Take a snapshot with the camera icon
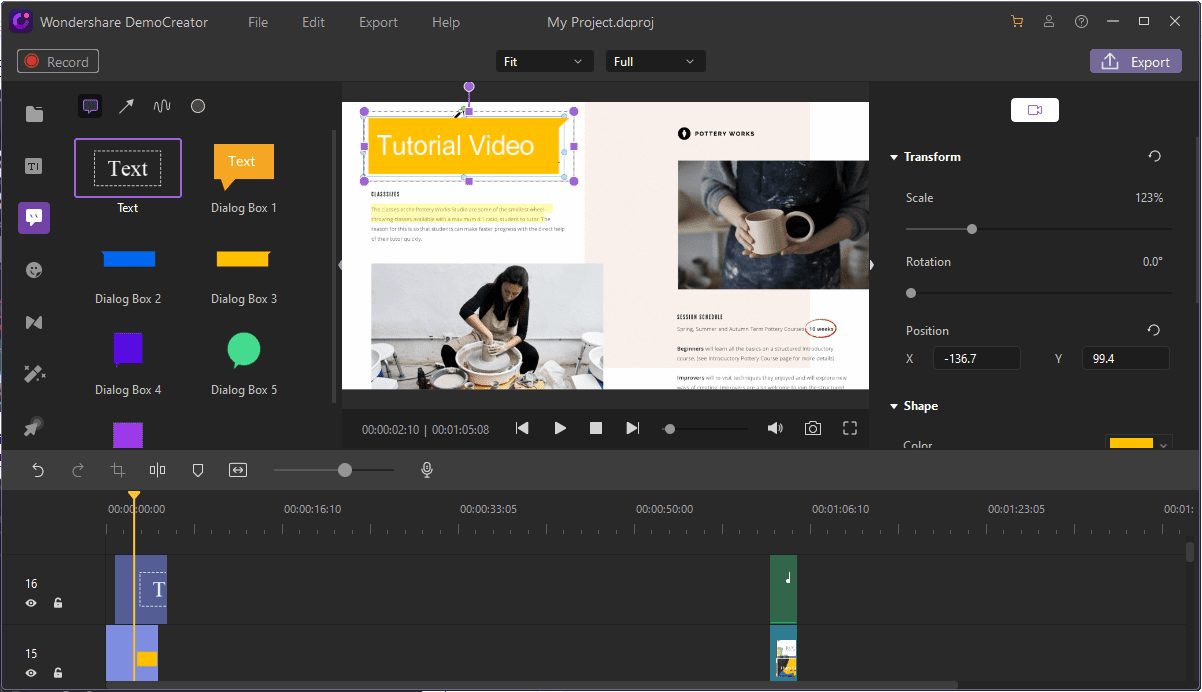The width and height of the screenshot is (1202, 692). click(813, 428)
